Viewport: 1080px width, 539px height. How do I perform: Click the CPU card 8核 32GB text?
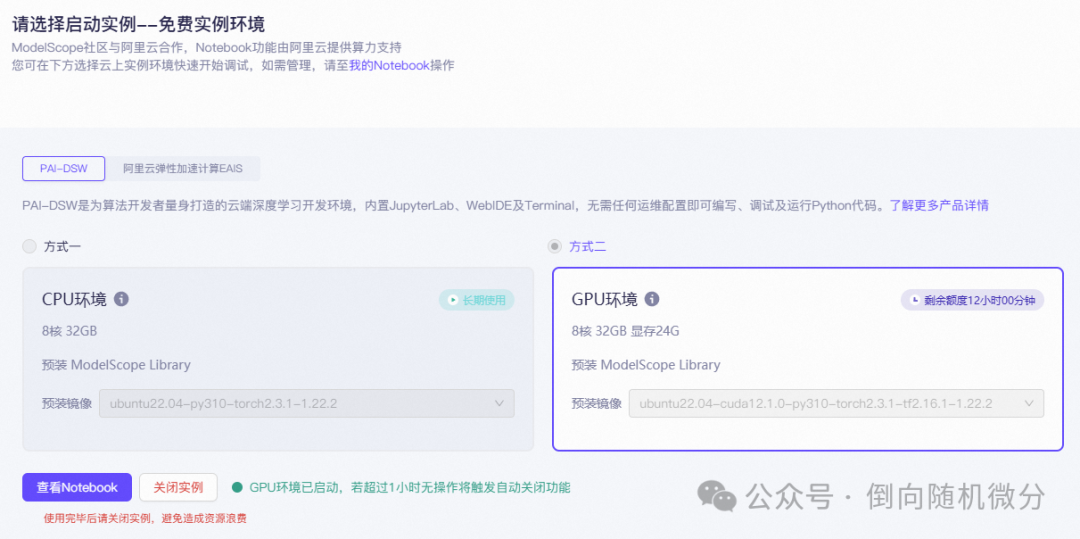[70, 331]
